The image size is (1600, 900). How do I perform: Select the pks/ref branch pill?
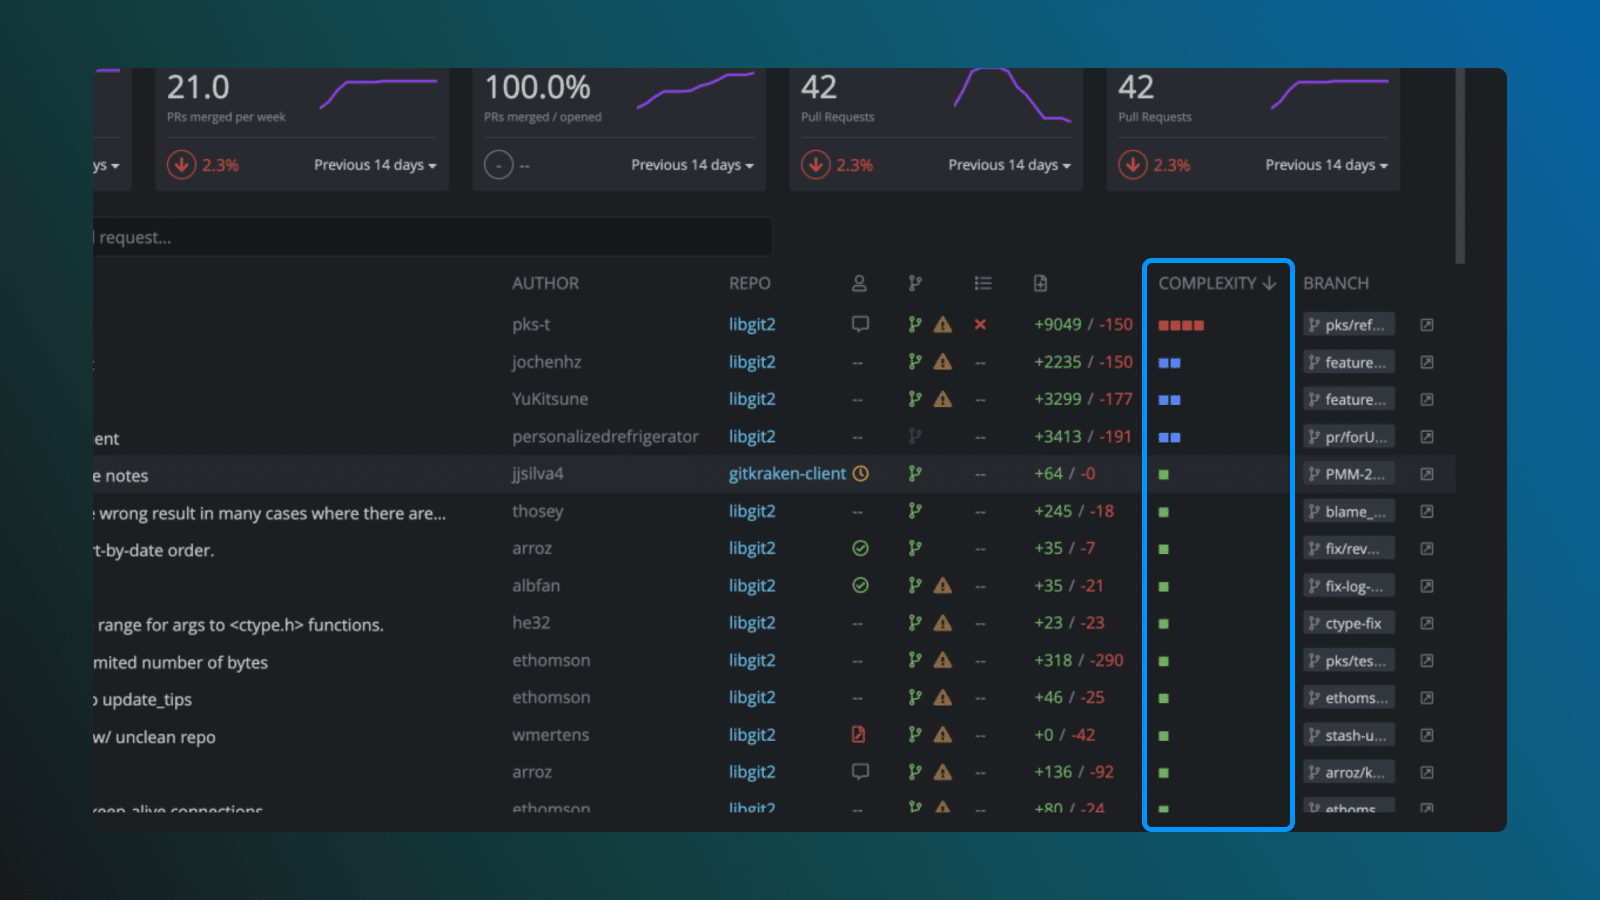point(1348,324)
